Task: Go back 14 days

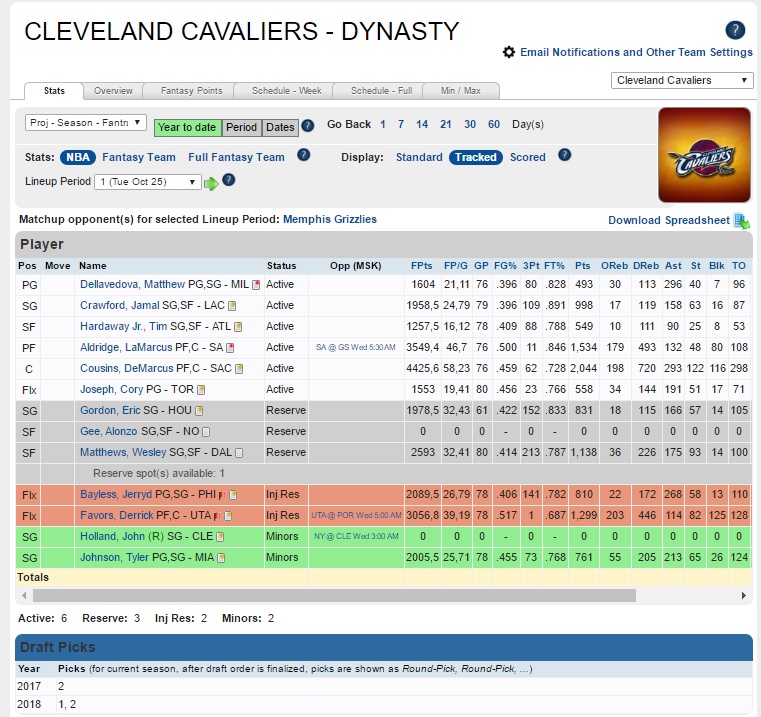Action: pos(422,124)
